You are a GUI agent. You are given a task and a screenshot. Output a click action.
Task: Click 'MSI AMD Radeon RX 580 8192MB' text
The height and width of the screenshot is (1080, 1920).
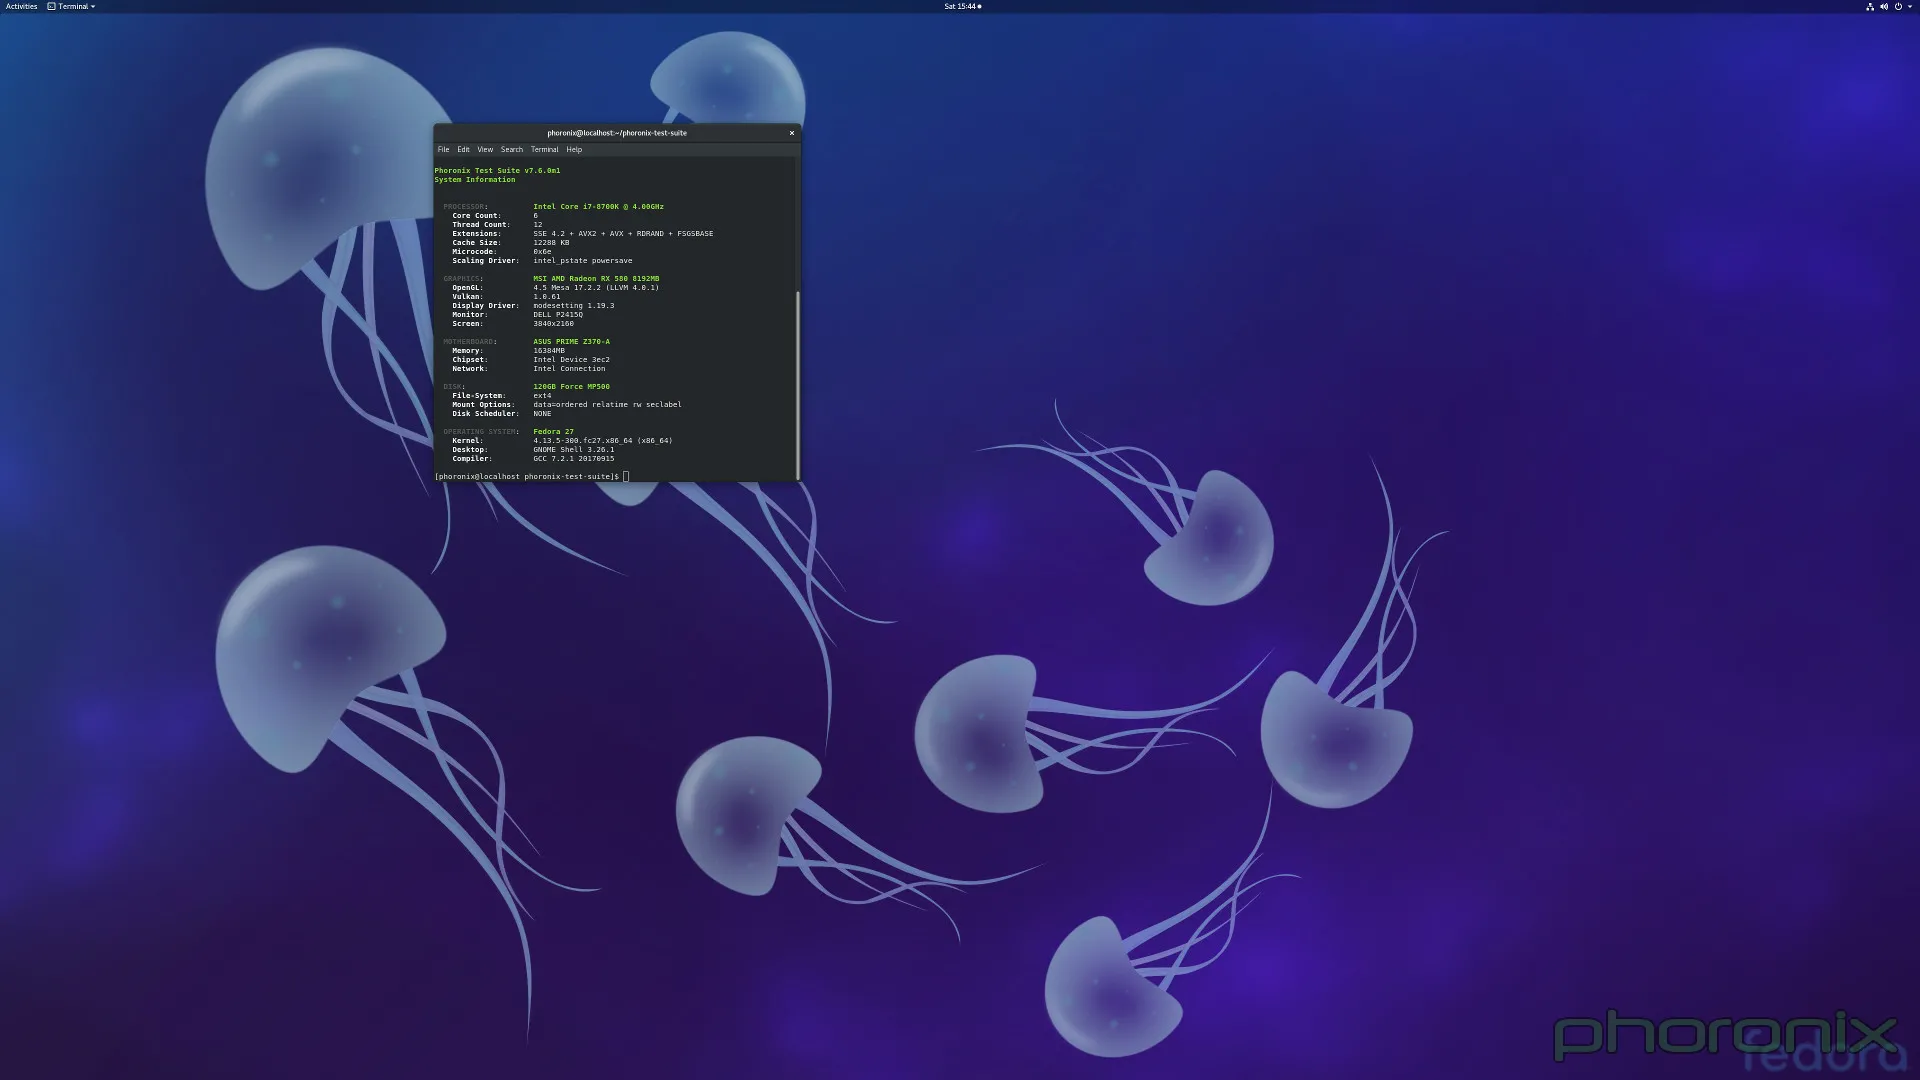point(596,279)
